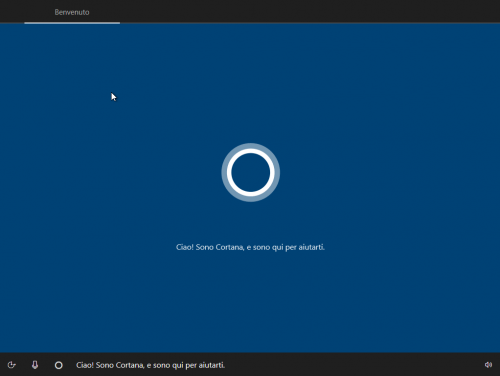
Task: Click the Cortana caption in the bottom bar
Action: pos(150,365)
